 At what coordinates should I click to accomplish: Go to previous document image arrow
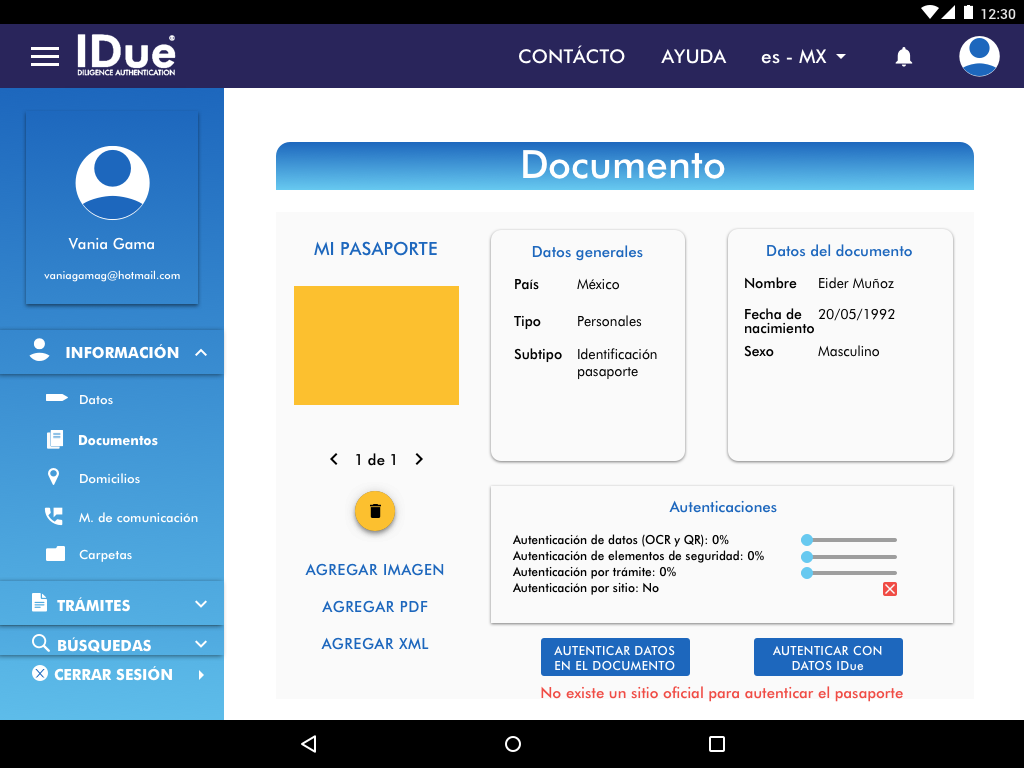(x=334, y=460)
